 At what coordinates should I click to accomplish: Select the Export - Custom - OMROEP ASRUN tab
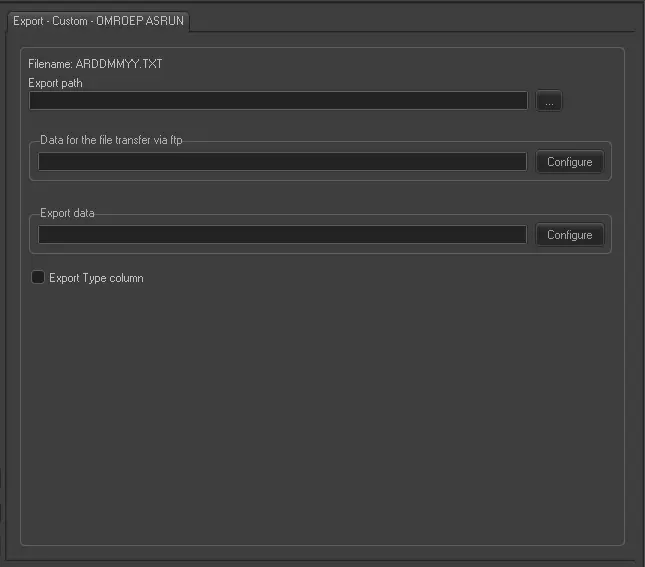pos(98,20)
